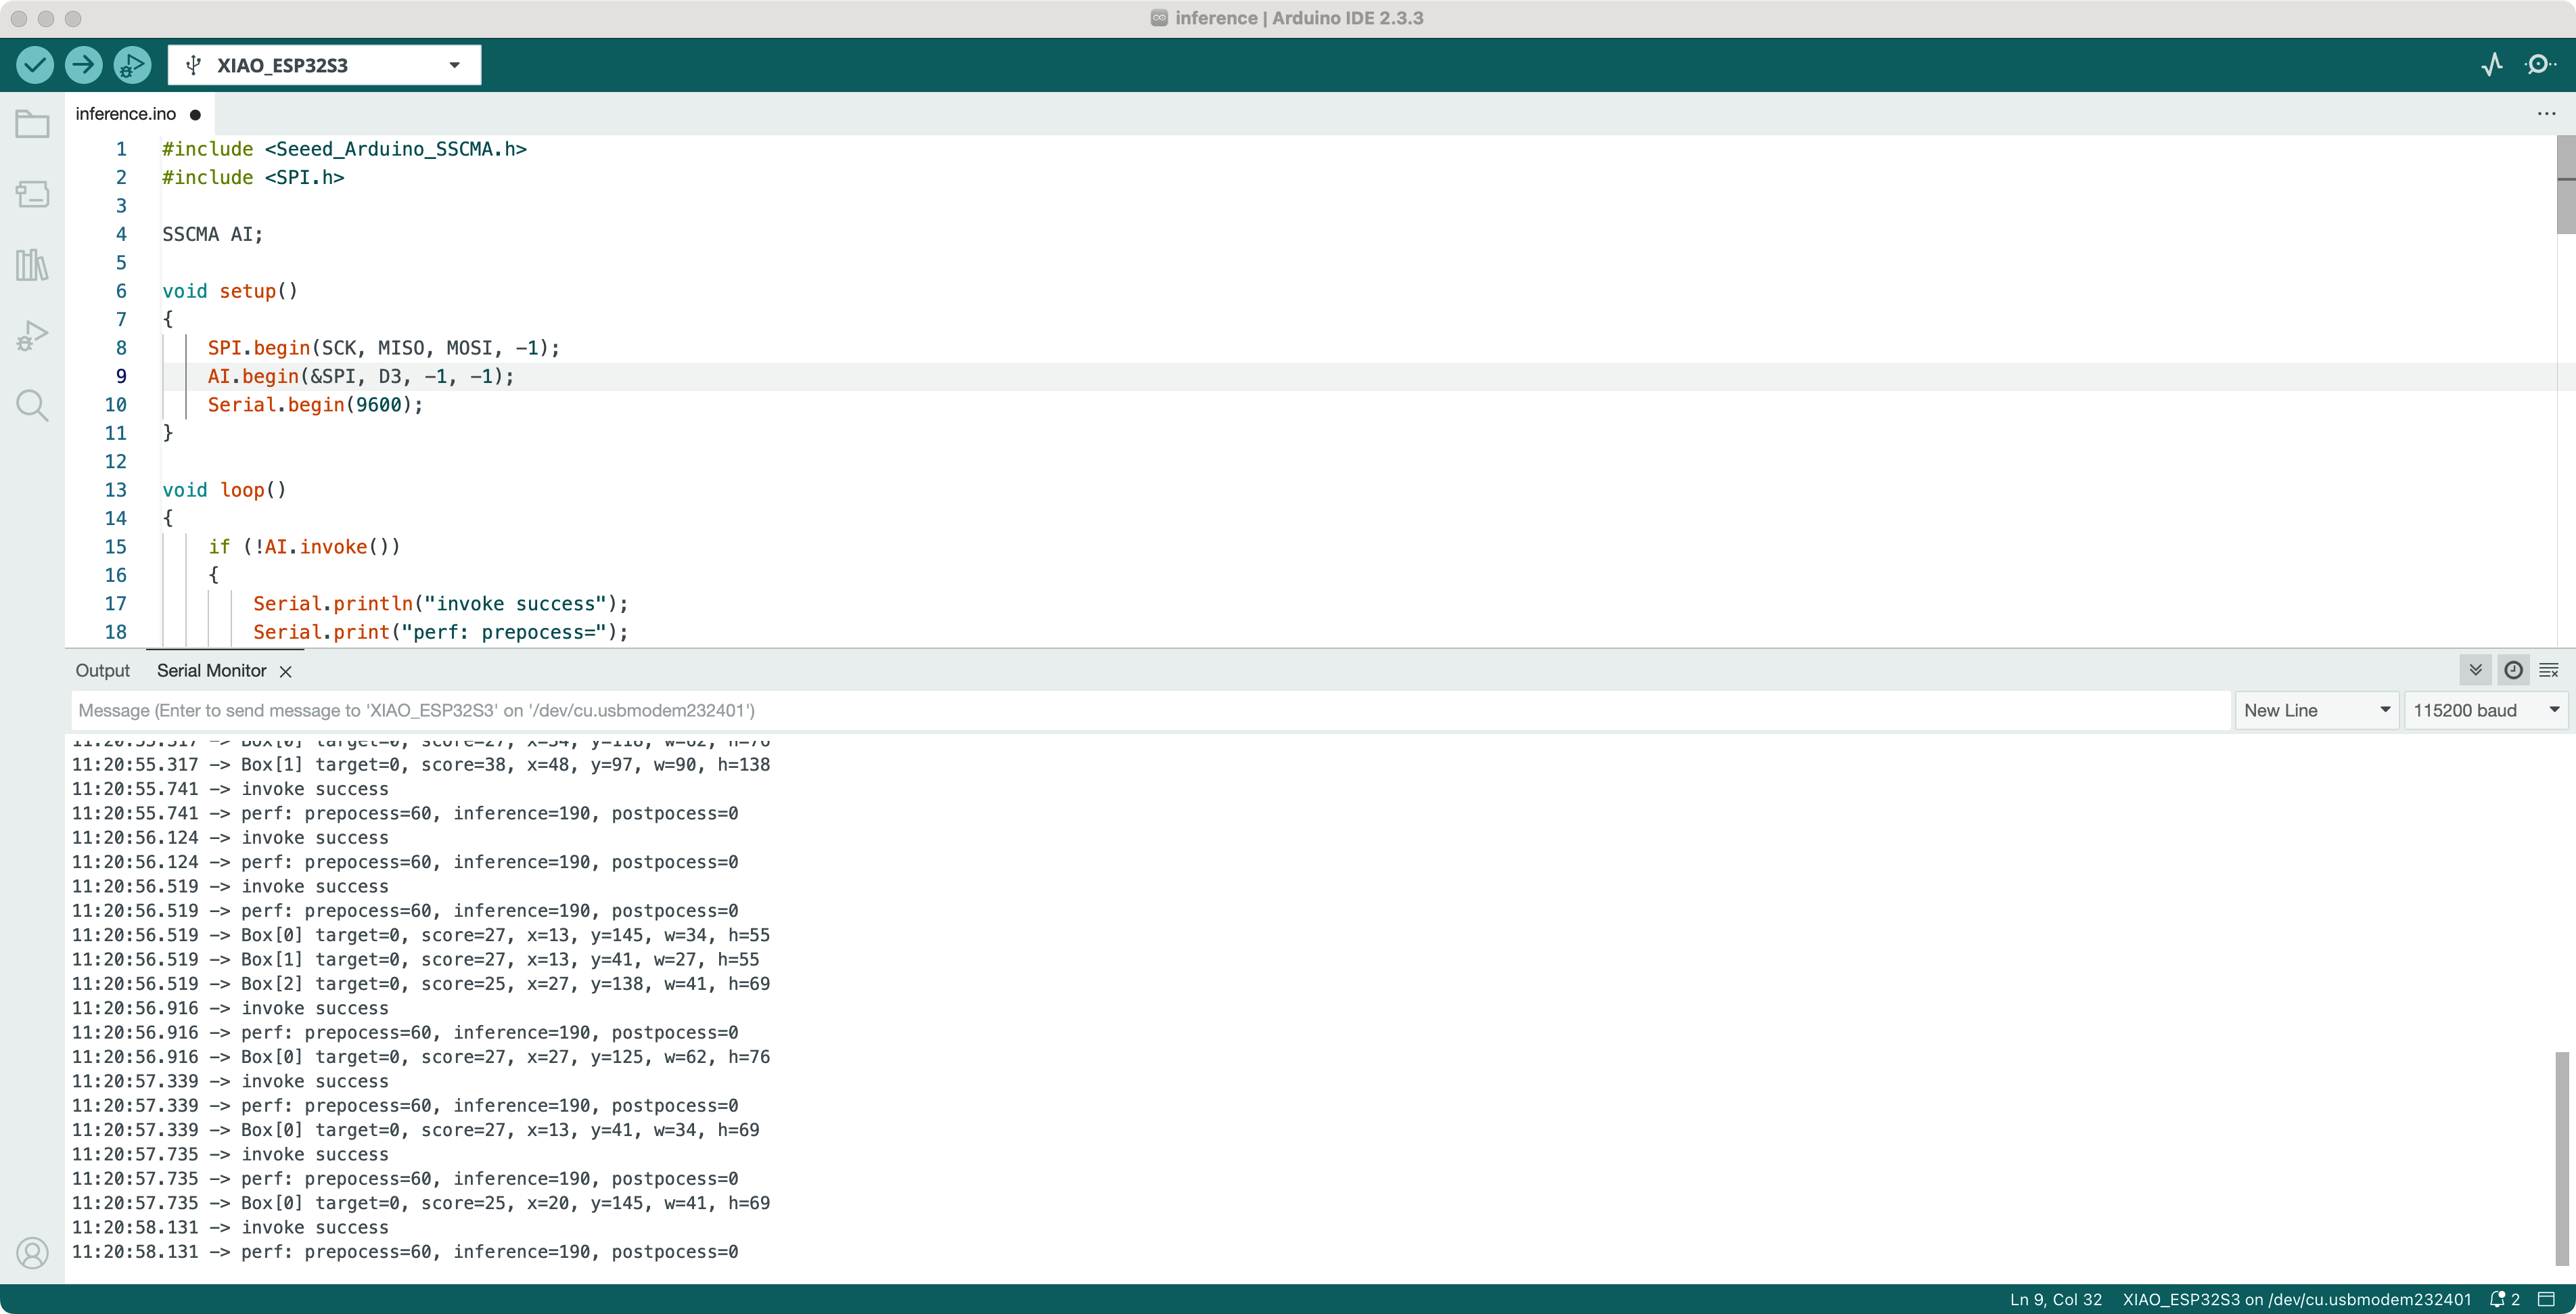Click the XIAO_ESP32S3 port status in status bar
Viewport: 2576px width, 1314px height.
2297,1300
